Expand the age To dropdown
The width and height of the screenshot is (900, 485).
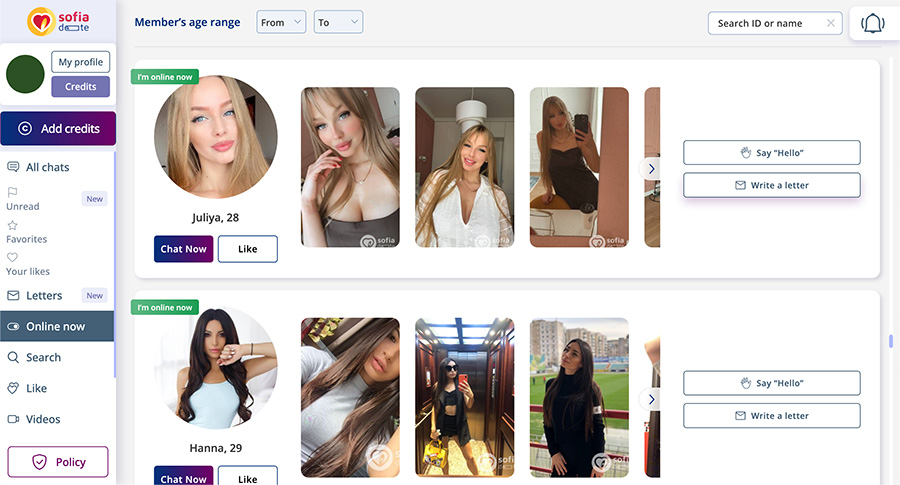338,23
